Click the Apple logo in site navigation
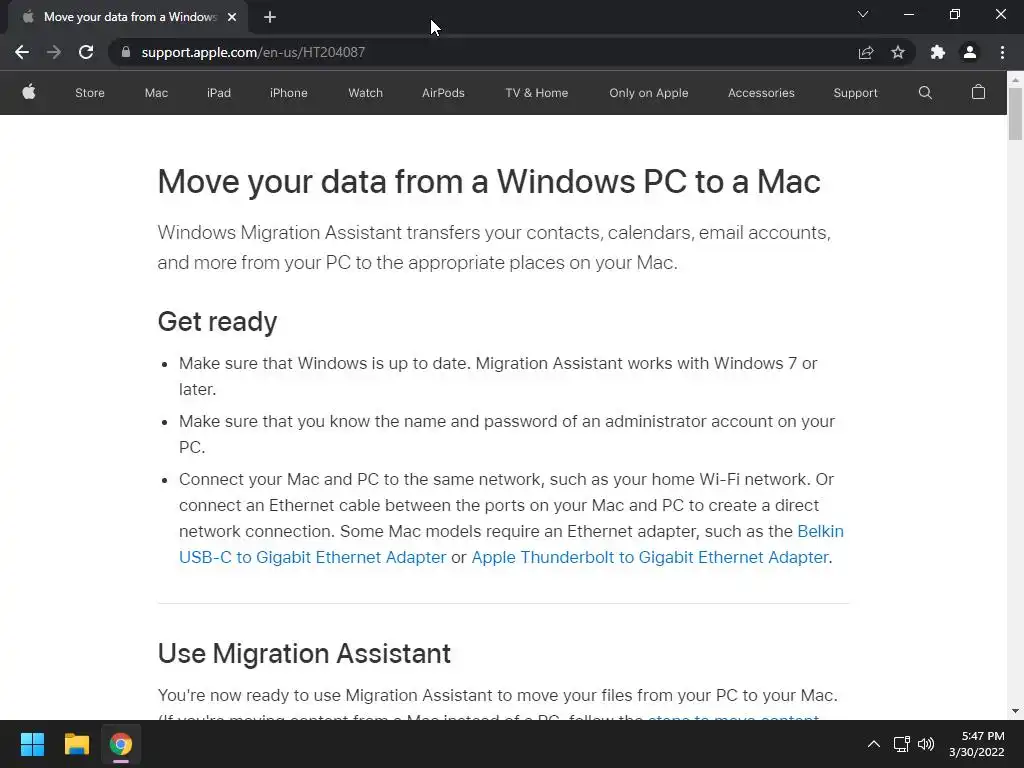The image size is (1024, 768). [29, 92]
